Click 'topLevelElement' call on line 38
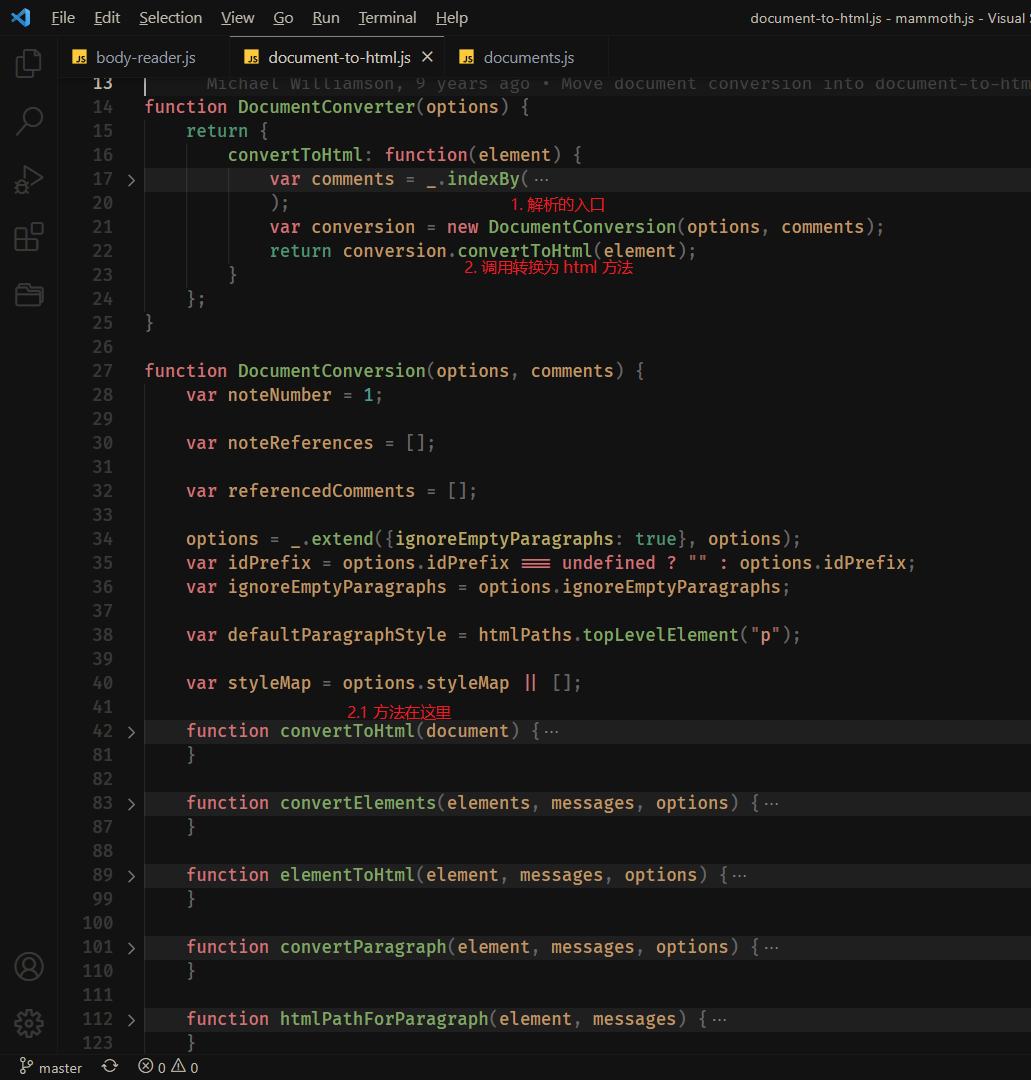This screenshot has height=1080, width=1031. click(660, 635)
